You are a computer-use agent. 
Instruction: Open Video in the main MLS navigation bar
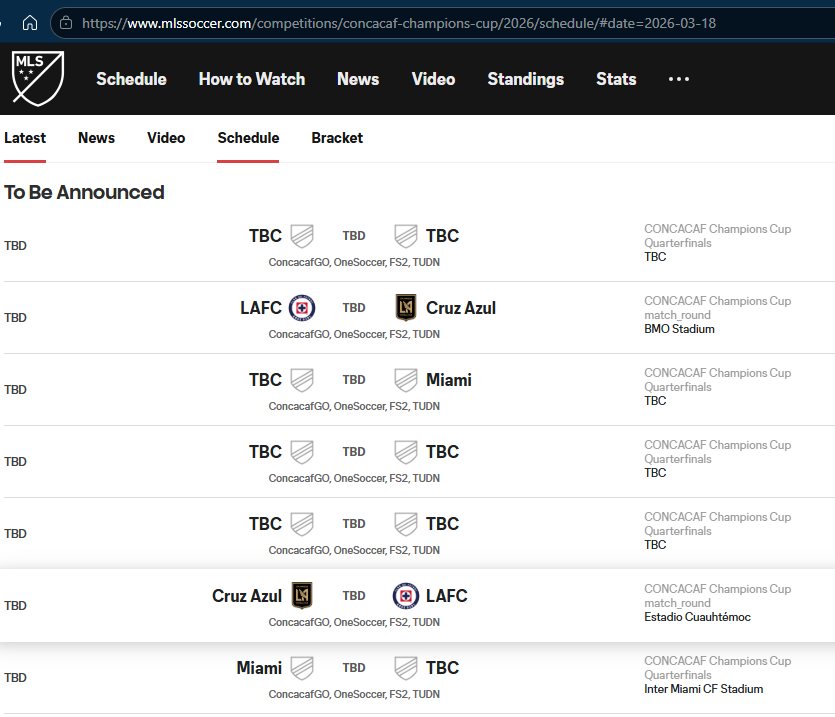point(433,79)
